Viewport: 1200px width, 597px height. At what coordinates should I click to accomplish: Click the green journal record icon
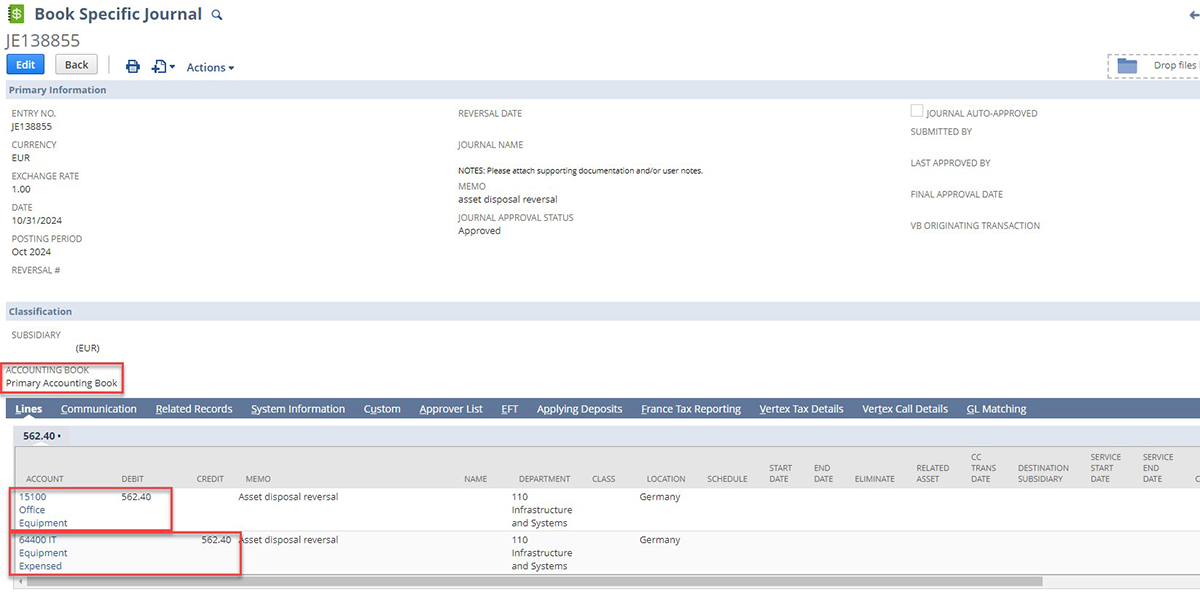16,15
